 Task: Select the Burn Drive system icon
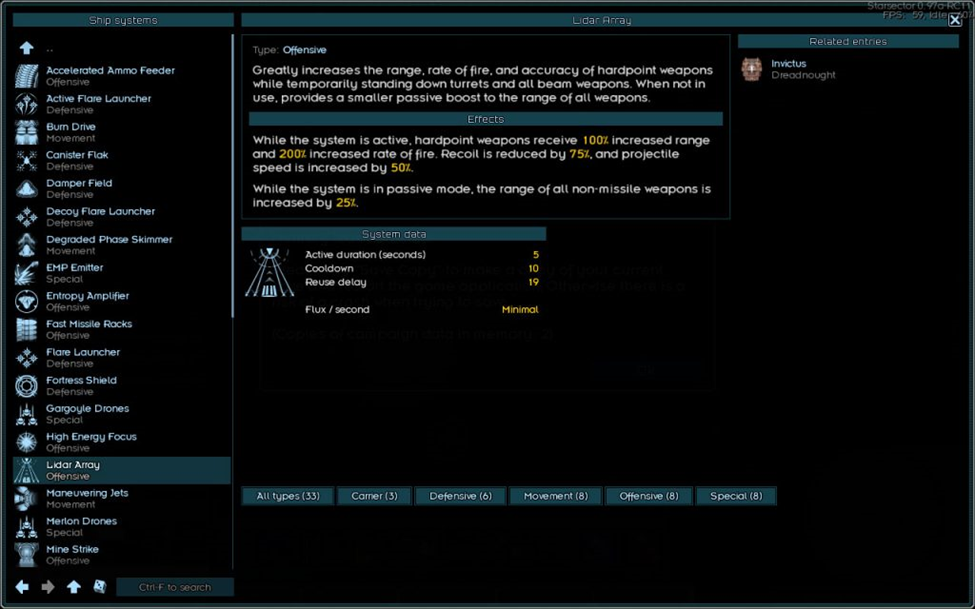click(x=27, y=132)
